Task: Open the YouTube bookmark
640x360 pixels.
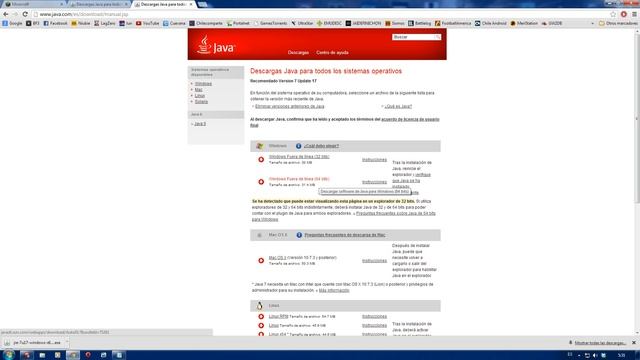Action: coord(147,24)
